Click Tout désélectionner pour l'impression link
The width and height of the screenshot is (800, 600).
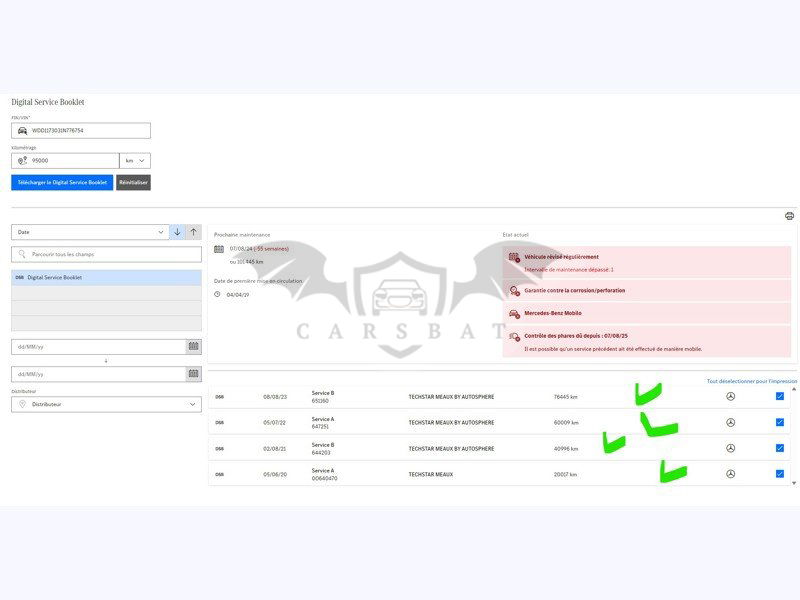point(752,381)
